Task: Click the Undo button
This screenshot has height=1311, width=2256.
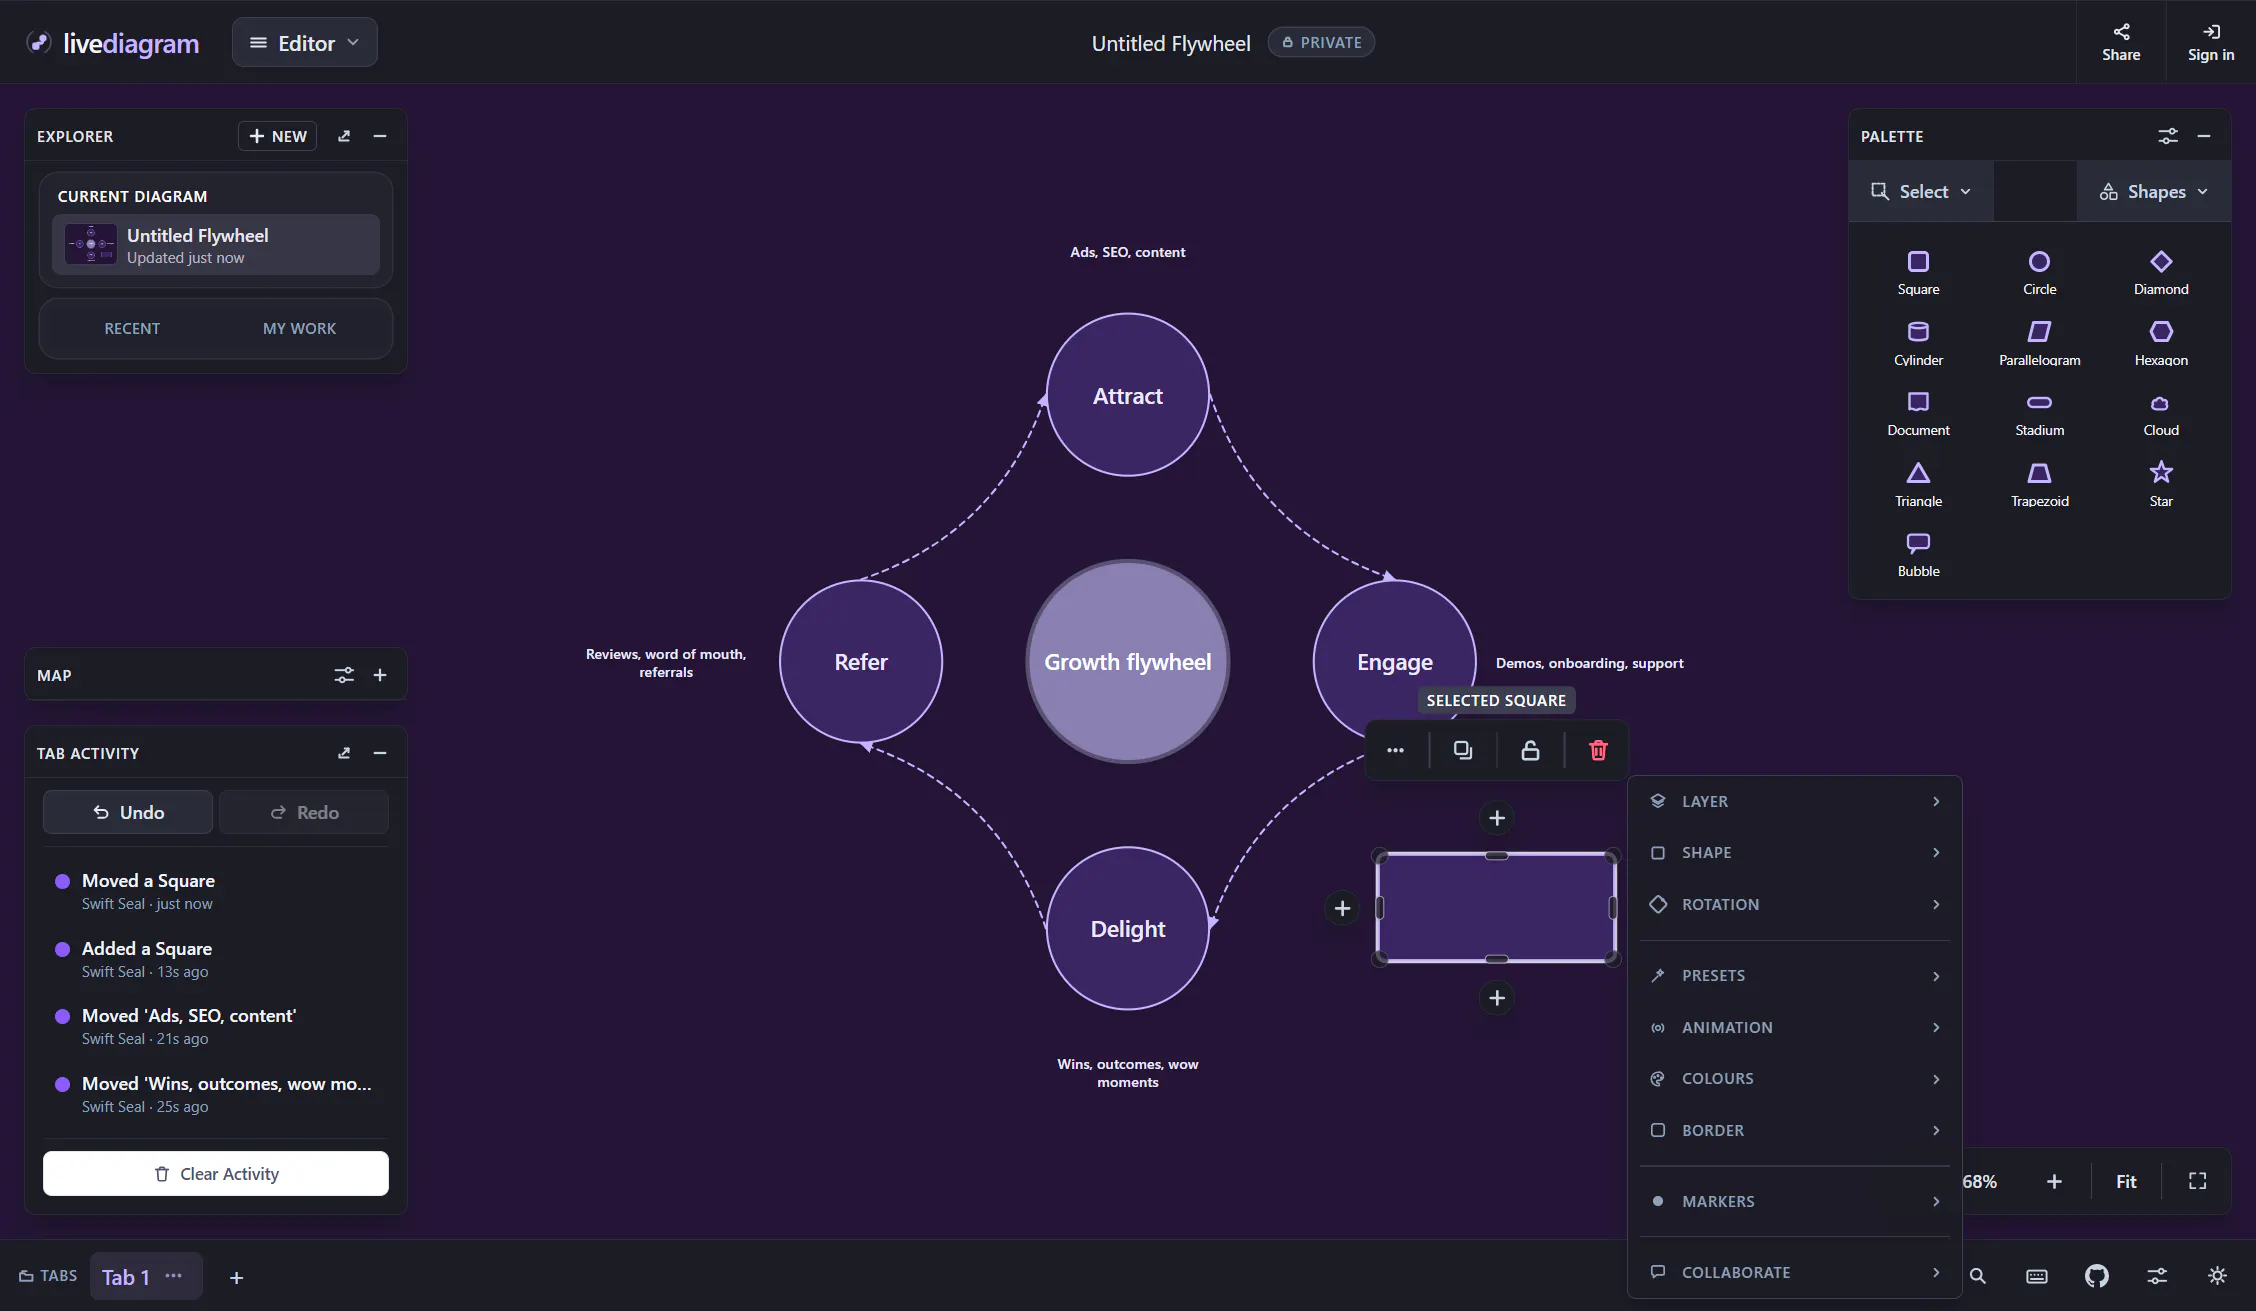Action: pyautogui.click(x=128, y=812)
